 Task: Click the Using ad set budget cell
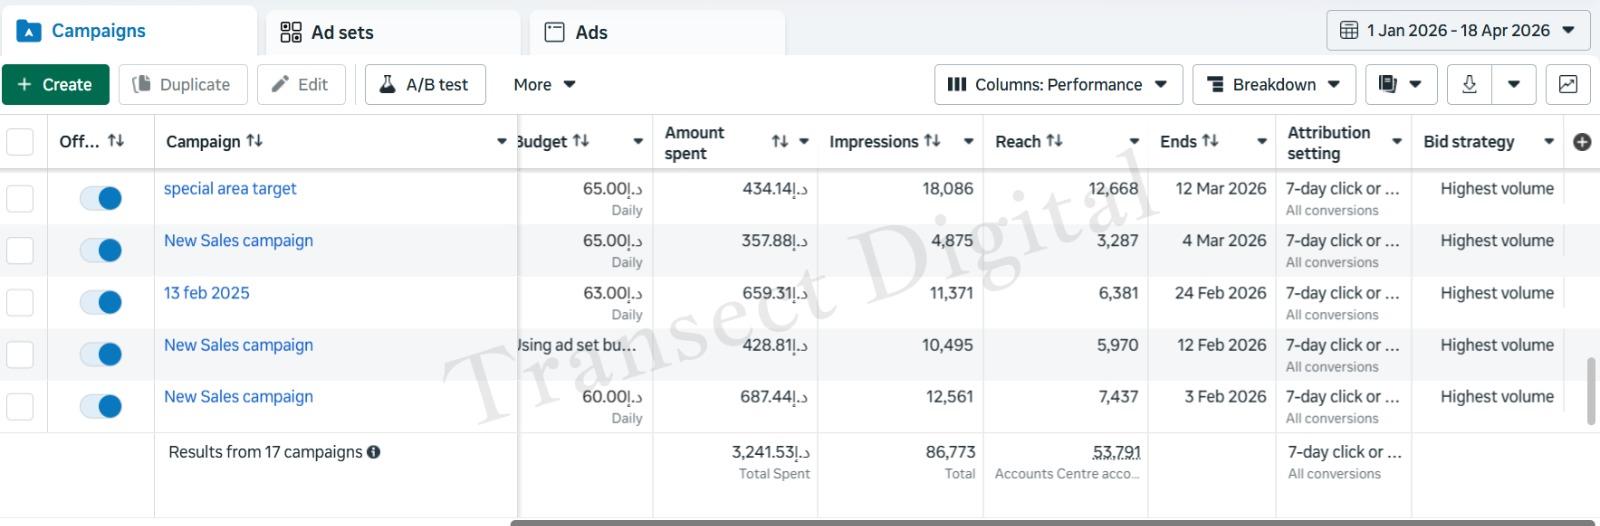[577, 345]
